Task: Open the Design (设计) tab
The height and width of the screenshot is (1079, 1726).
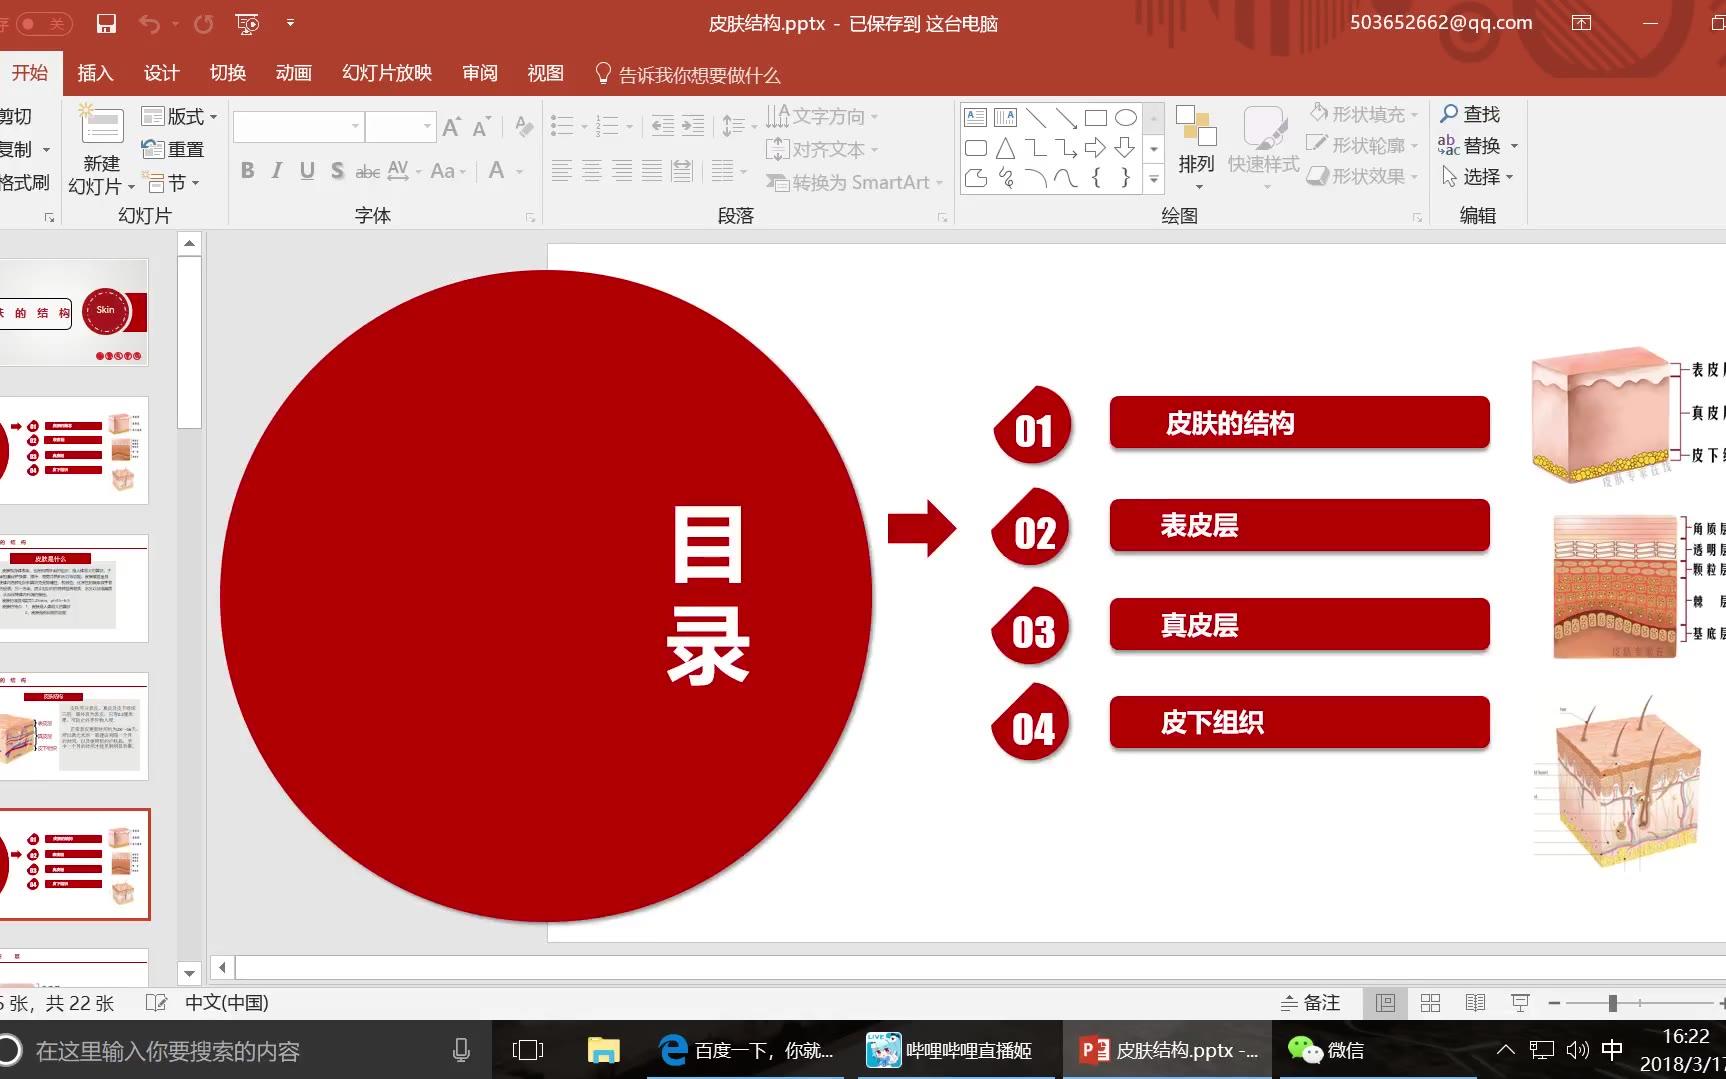Action: point(161,73)
